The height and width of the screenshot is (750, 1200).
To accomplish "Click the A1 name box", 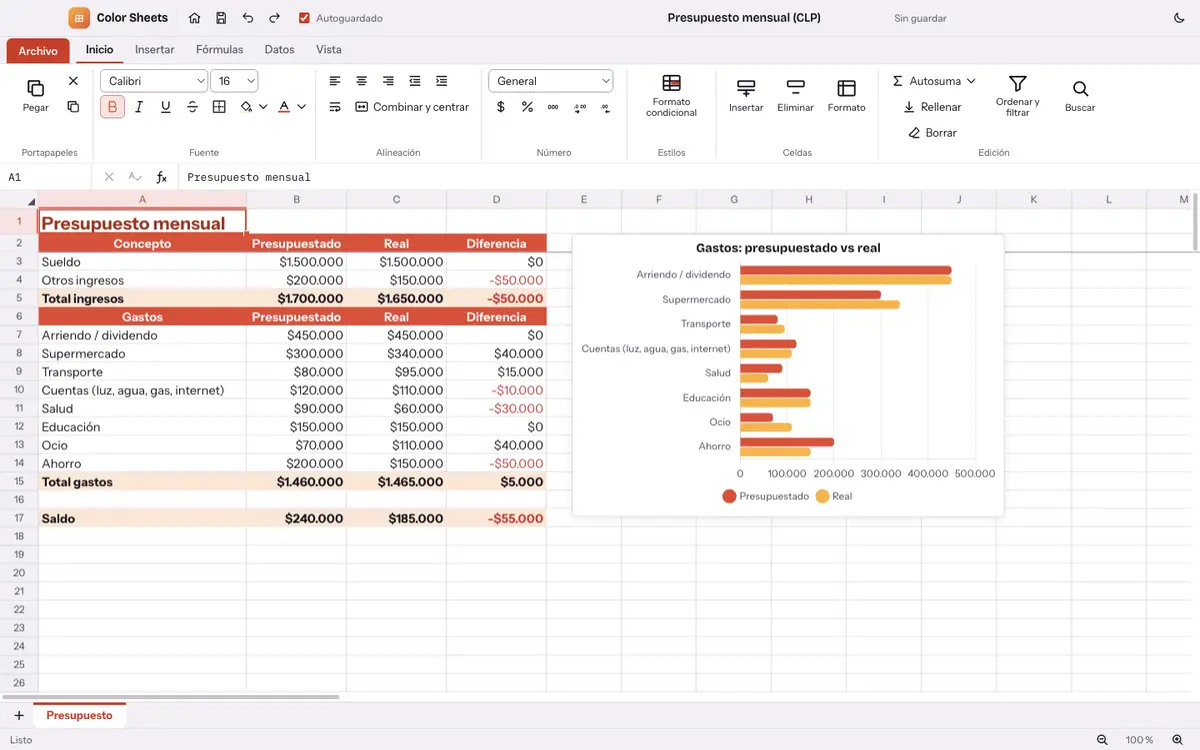I will pyautogui.click(x=45, y=177).
